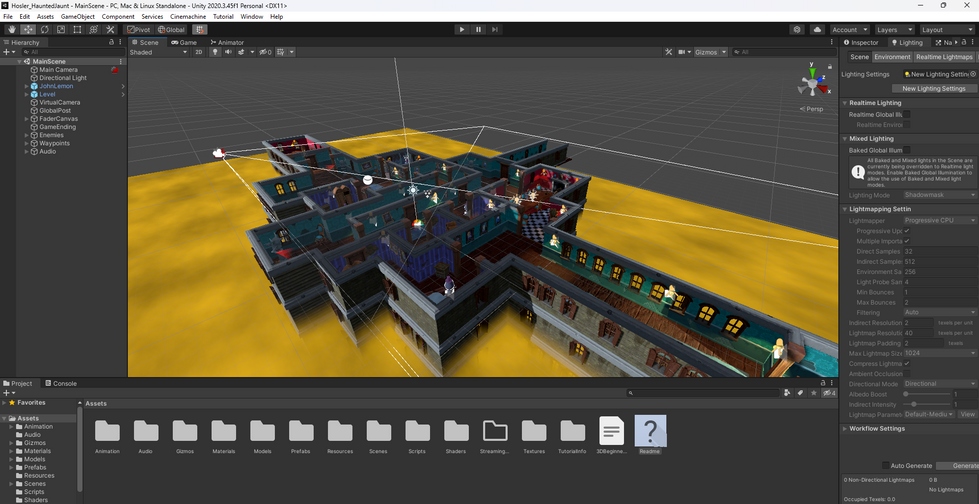Switch to the Console tab
Screen dimensions: 979x504
coord(61,383)
